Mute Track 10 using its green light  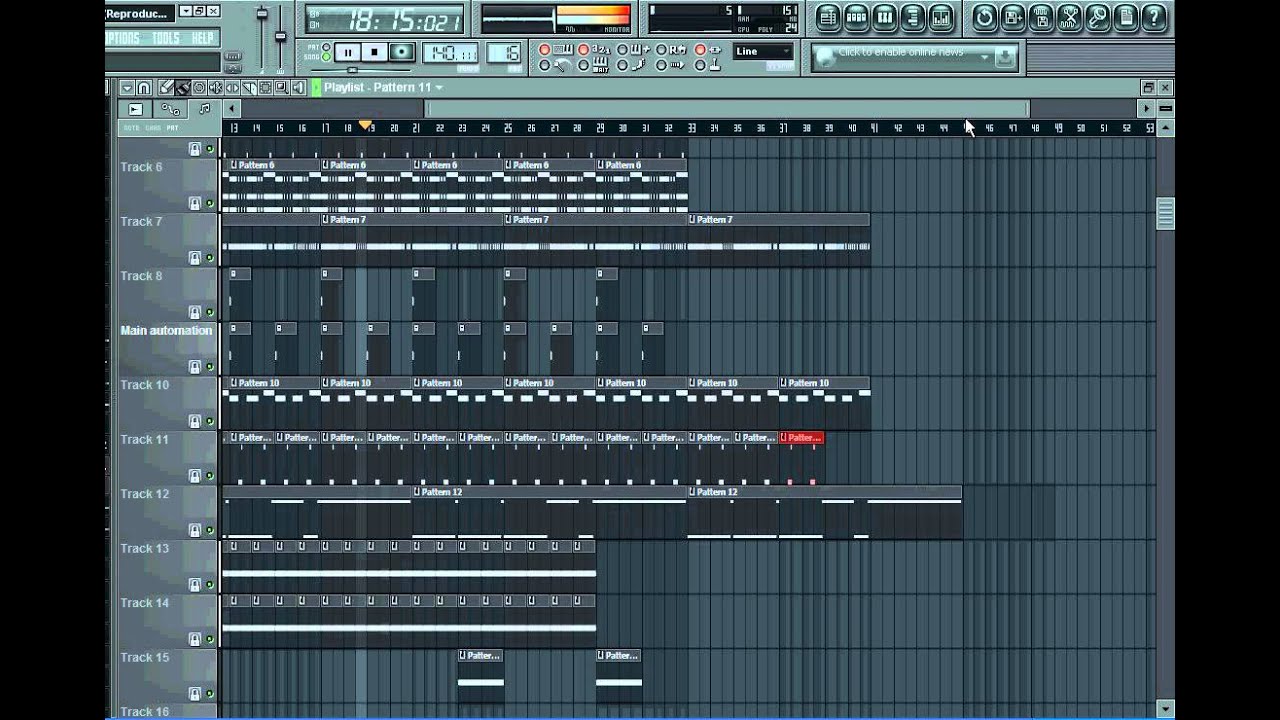click(210, 422)
